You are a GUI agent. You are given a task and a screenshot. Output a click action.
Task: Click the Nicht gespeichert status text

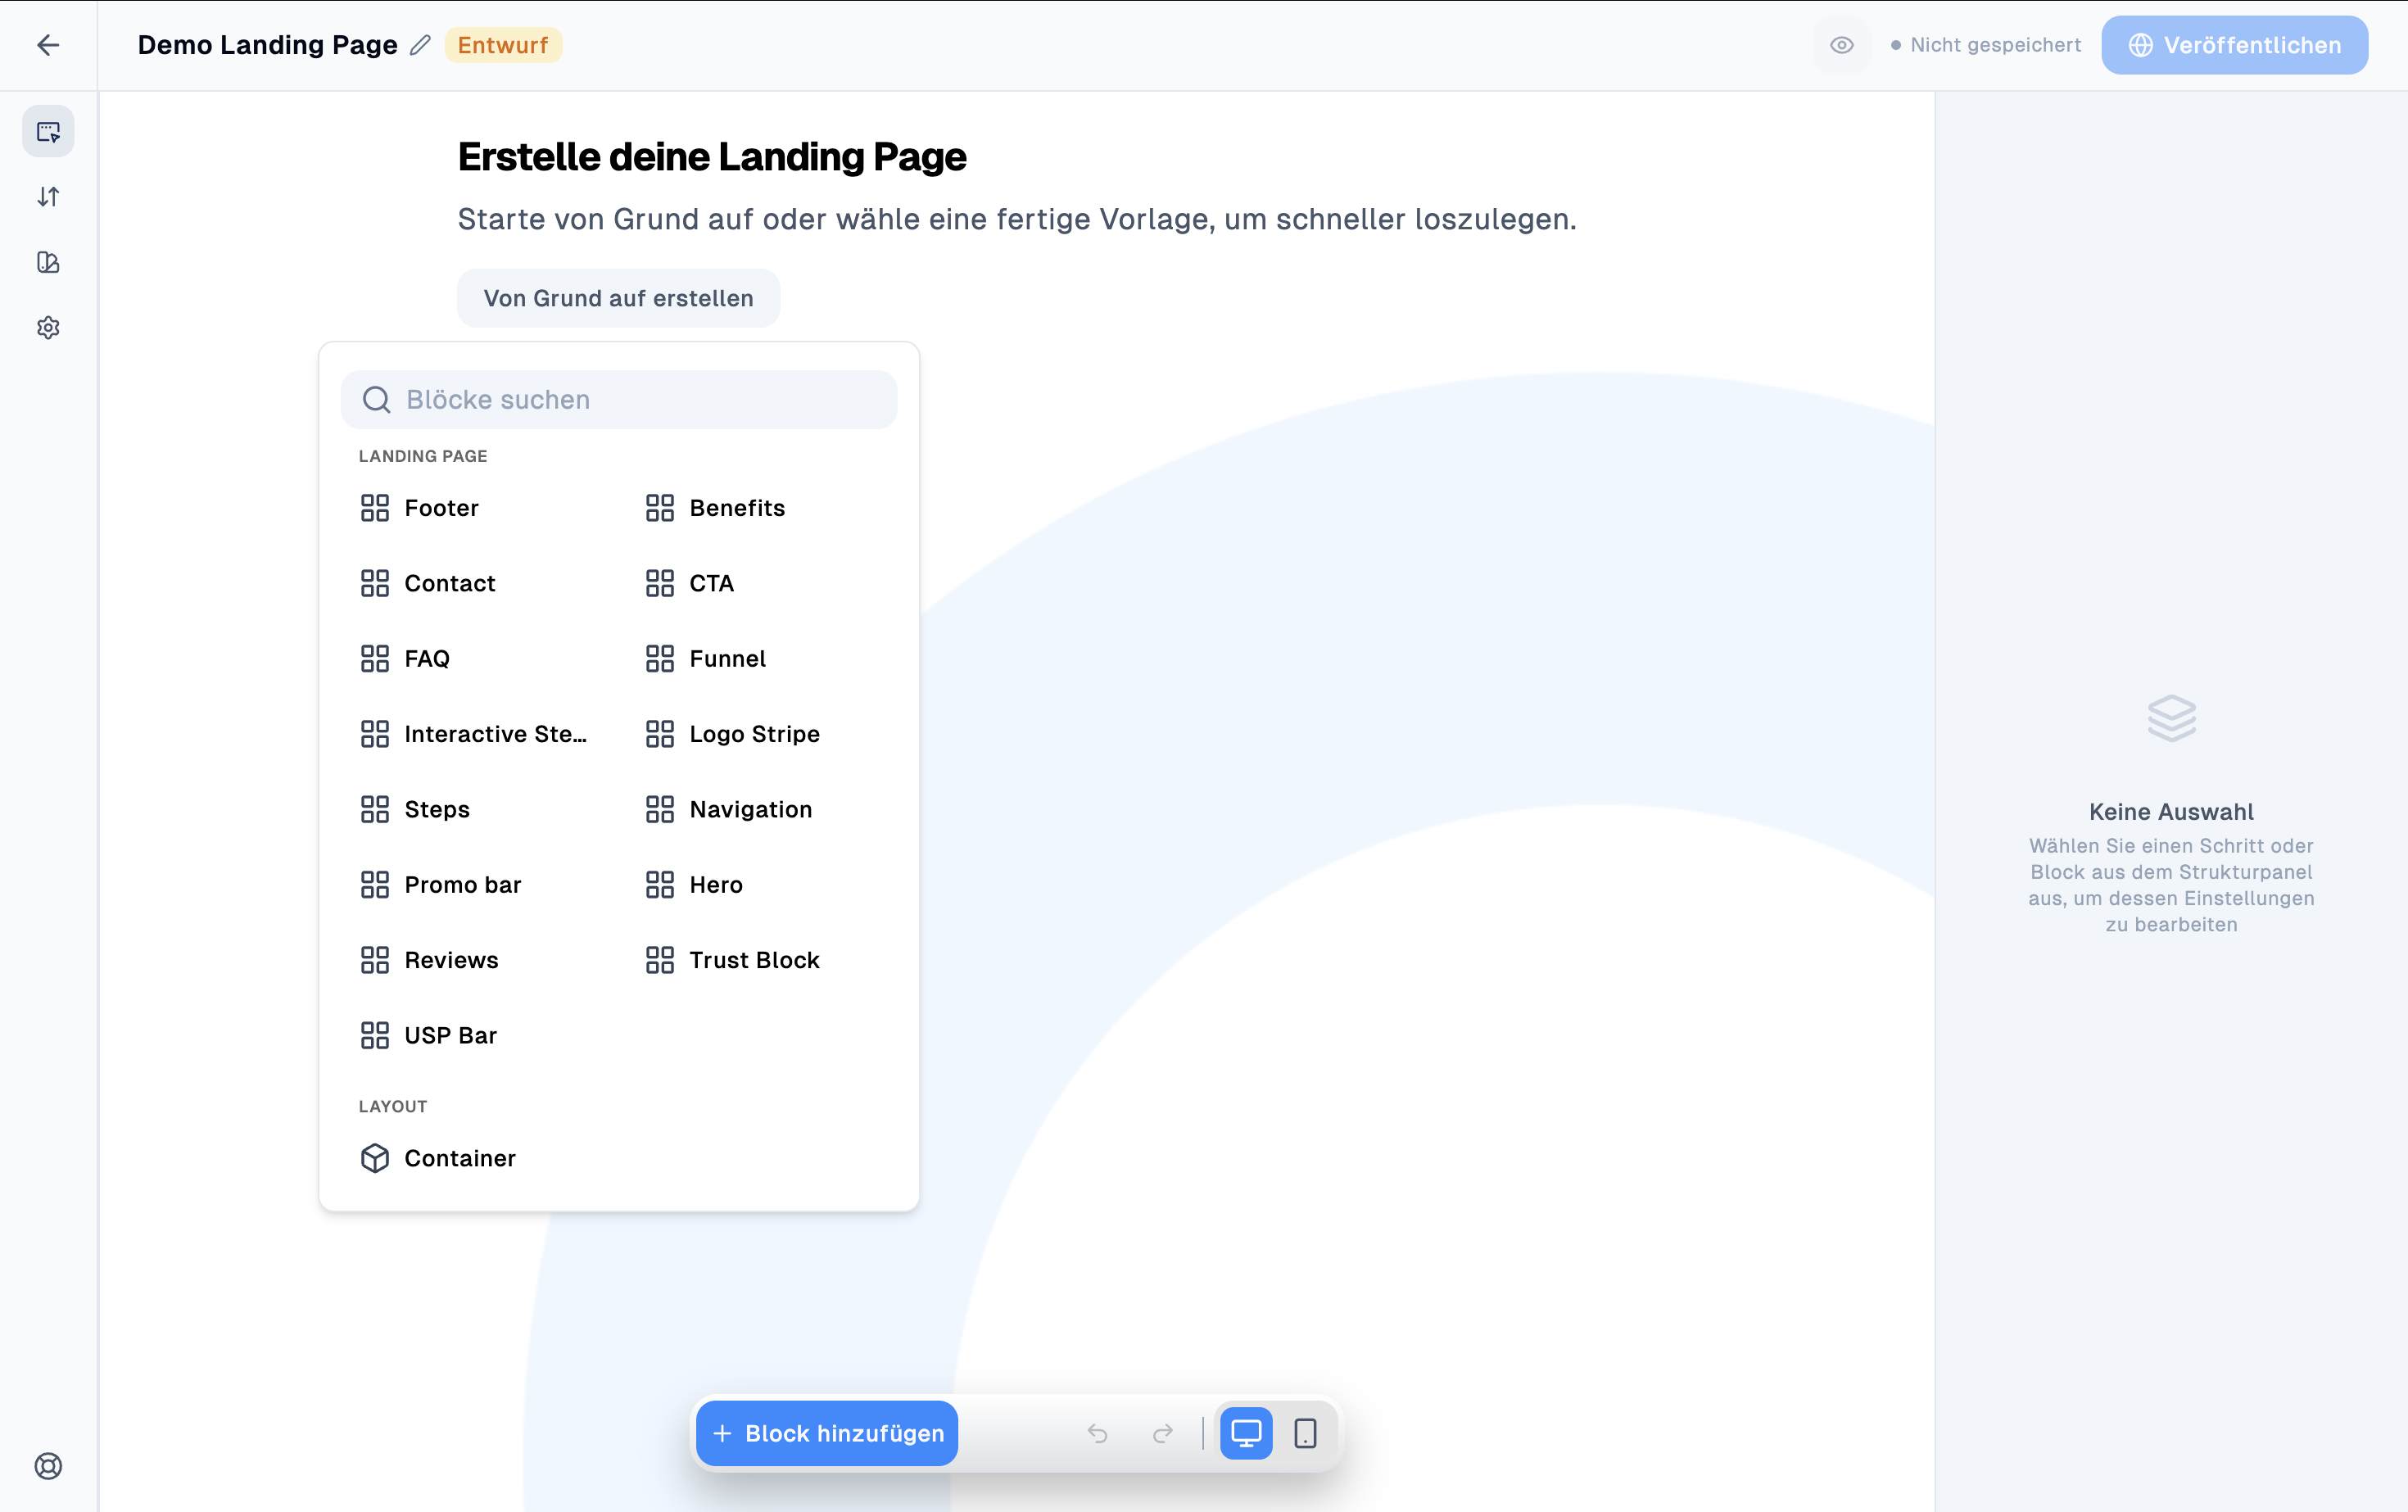1995,45
